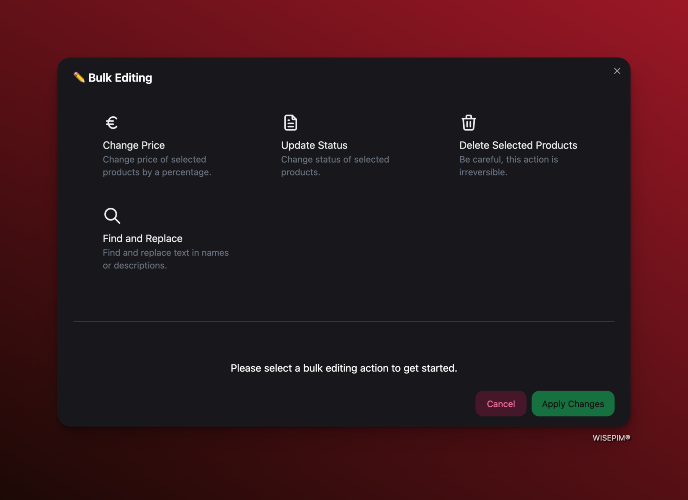
Task: Click the pencil emoji beside Bulk Editing
Action: click(x=79, y=77)
